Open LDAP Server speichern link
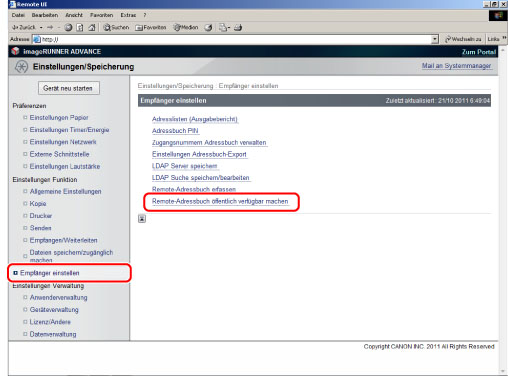 (184, 166)
